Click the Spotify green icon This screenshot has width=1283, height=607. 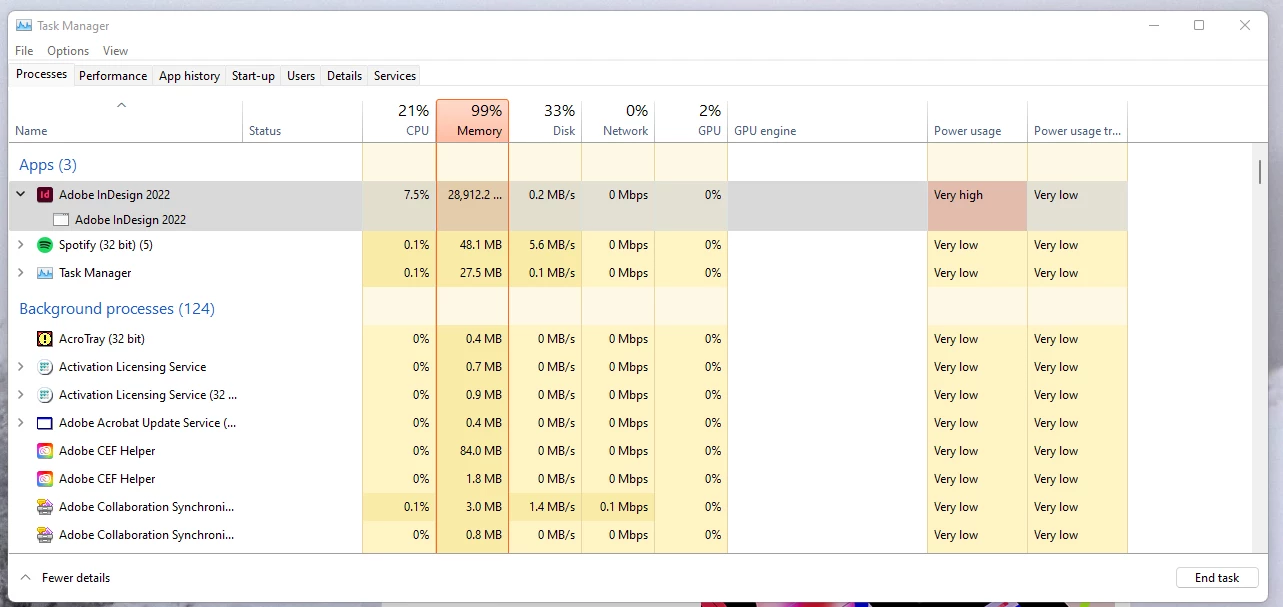44,245
